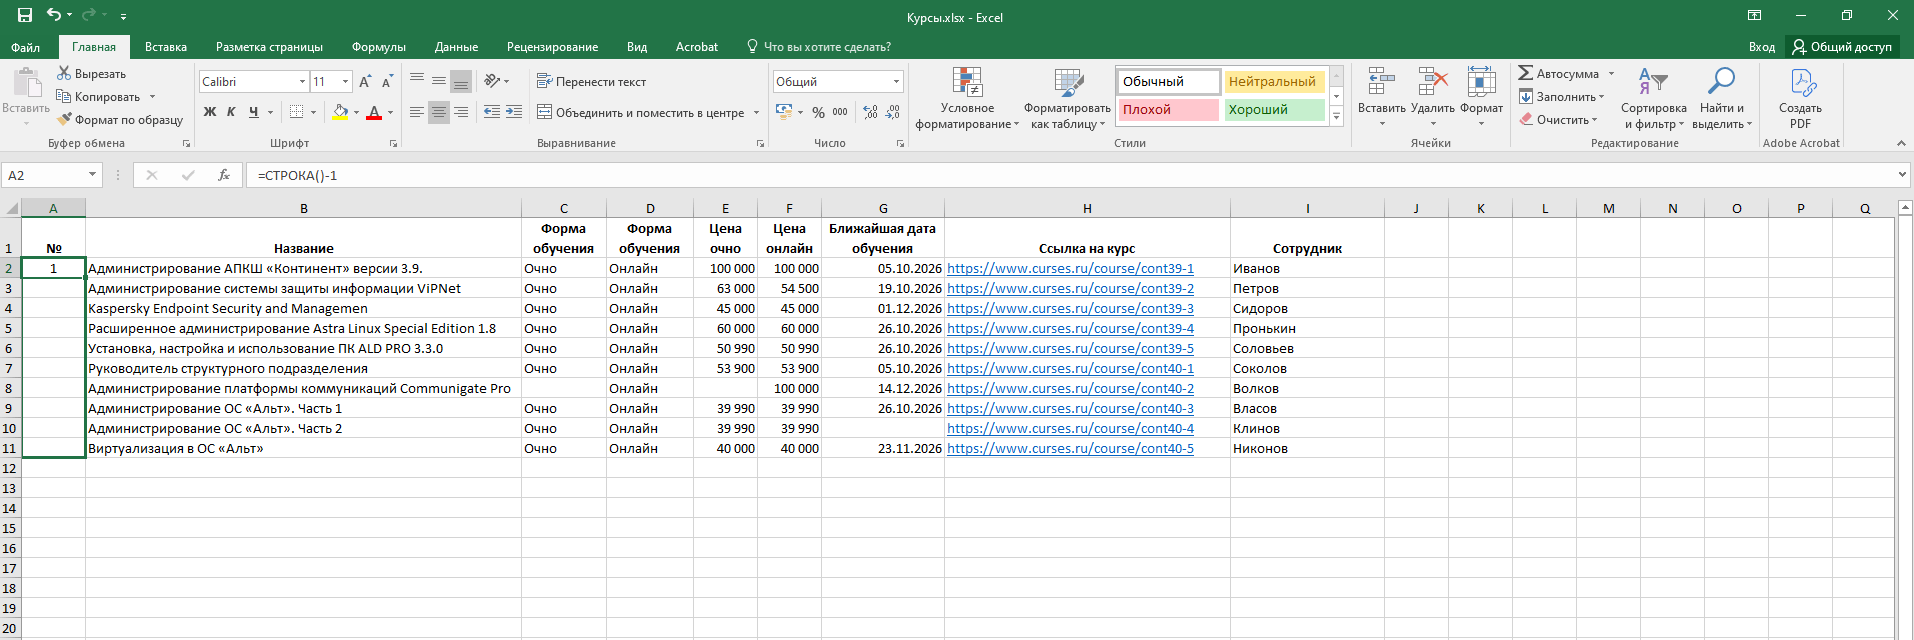Open link ending cont39-1
This screenshot has height=640, width=1914.
tap(1070, 268)
